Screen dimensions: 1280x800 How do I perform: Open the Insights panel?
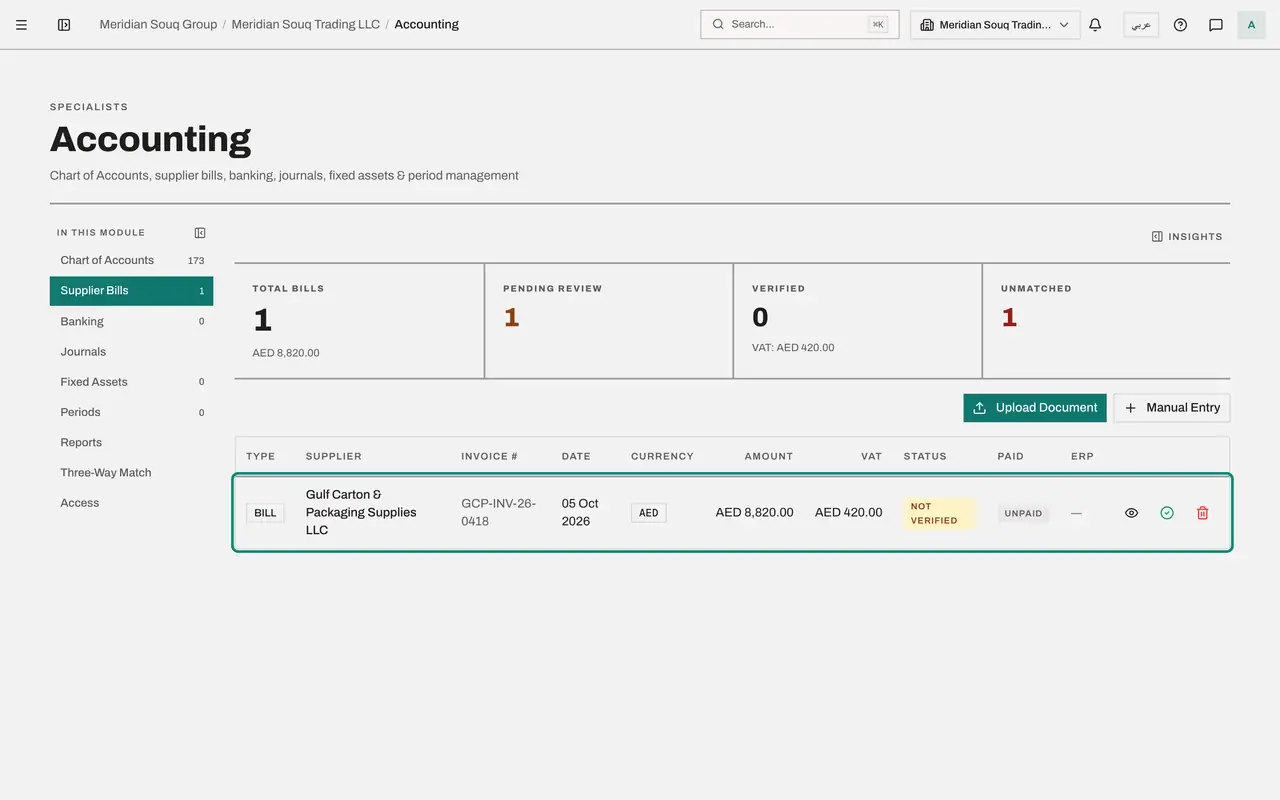pos(1187,237)
